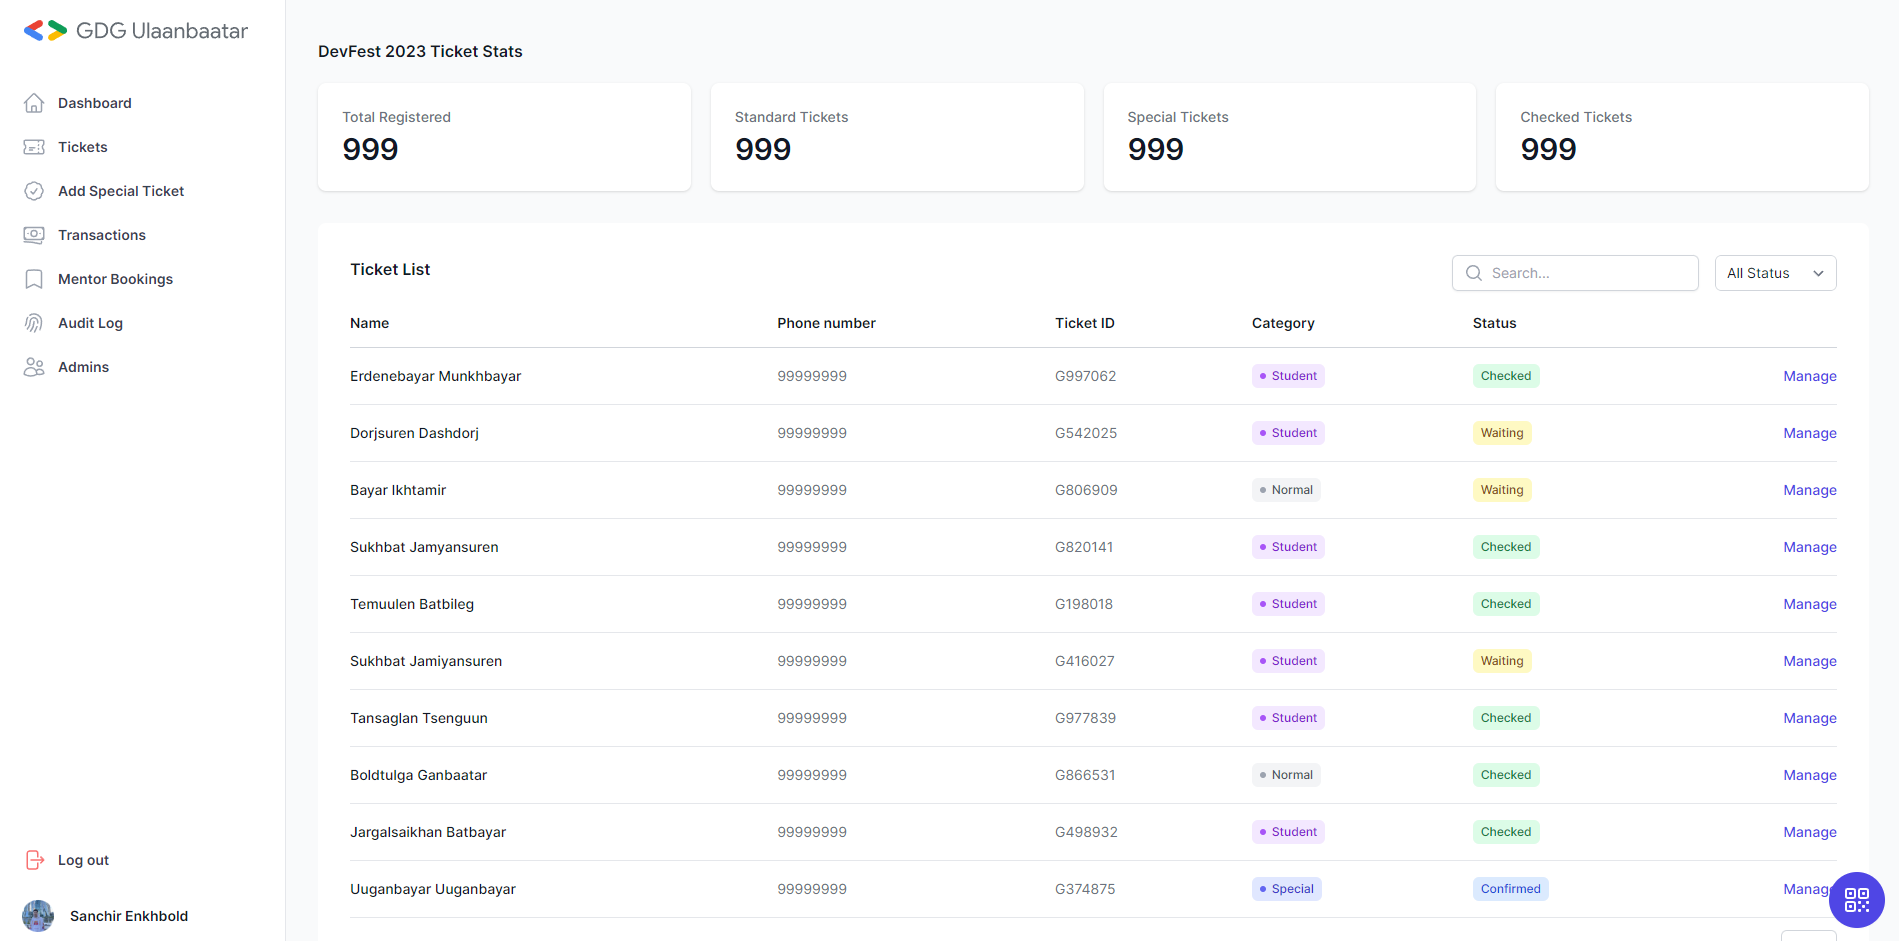Click the Dashboard home icon
The width and height of the screenshot is (1899, 941).
click(x=34, y=103)
